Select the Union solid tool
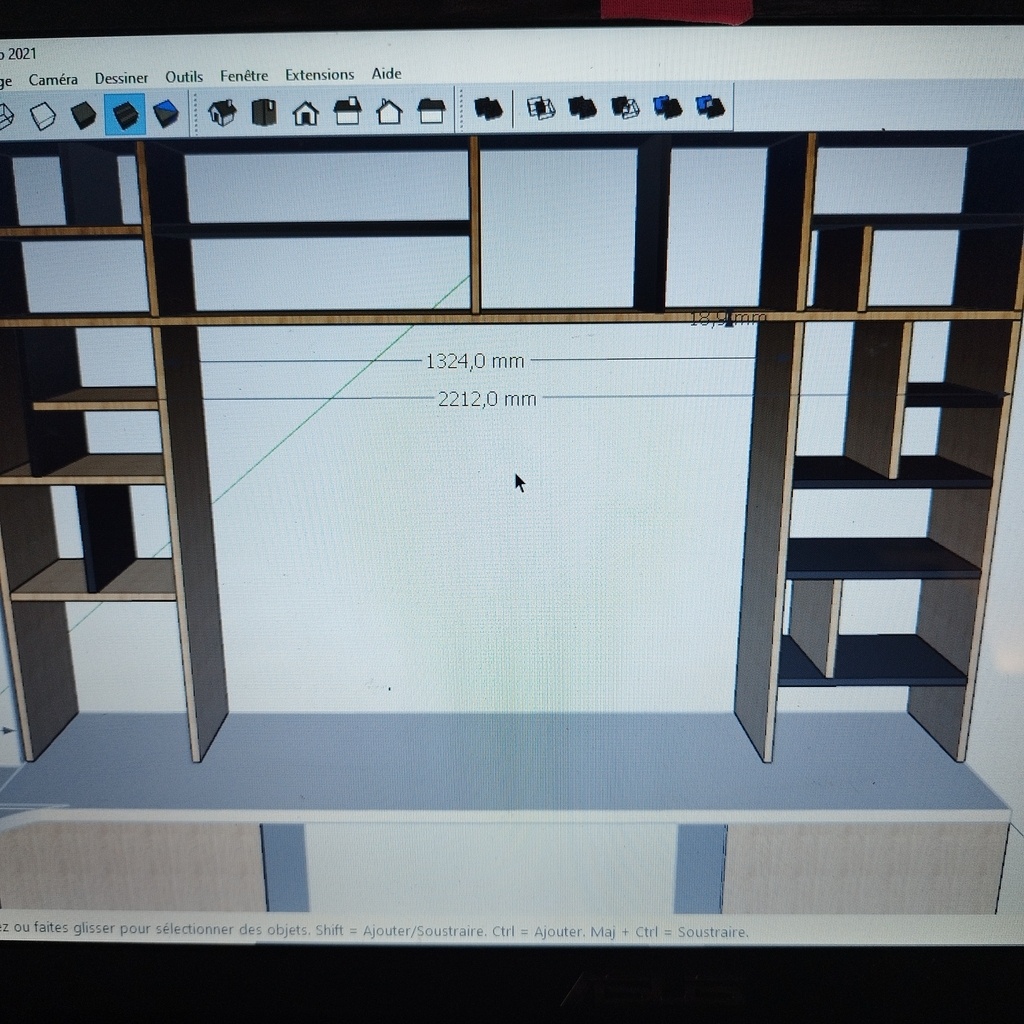The width and height of the screenshot is (1024, 1024). (583, 108)
